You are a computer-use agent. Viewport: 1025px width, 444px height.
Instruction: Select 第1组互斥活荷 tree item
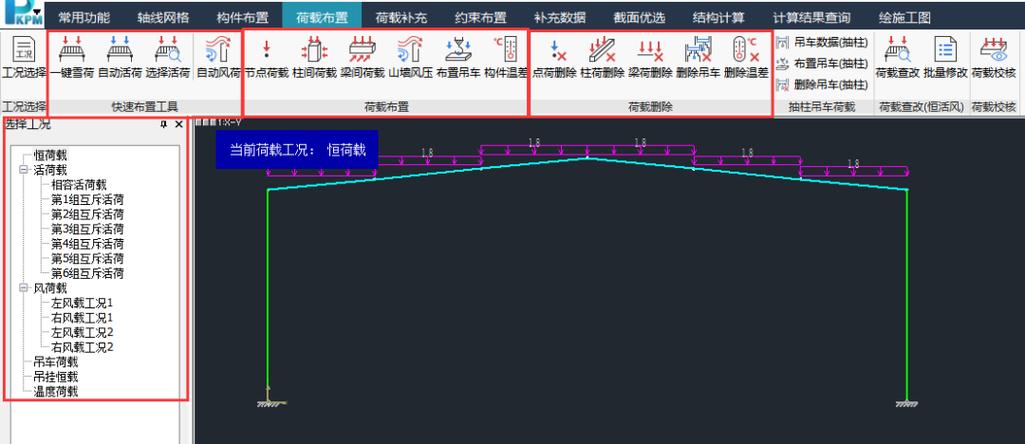click(x=88, y=199)
